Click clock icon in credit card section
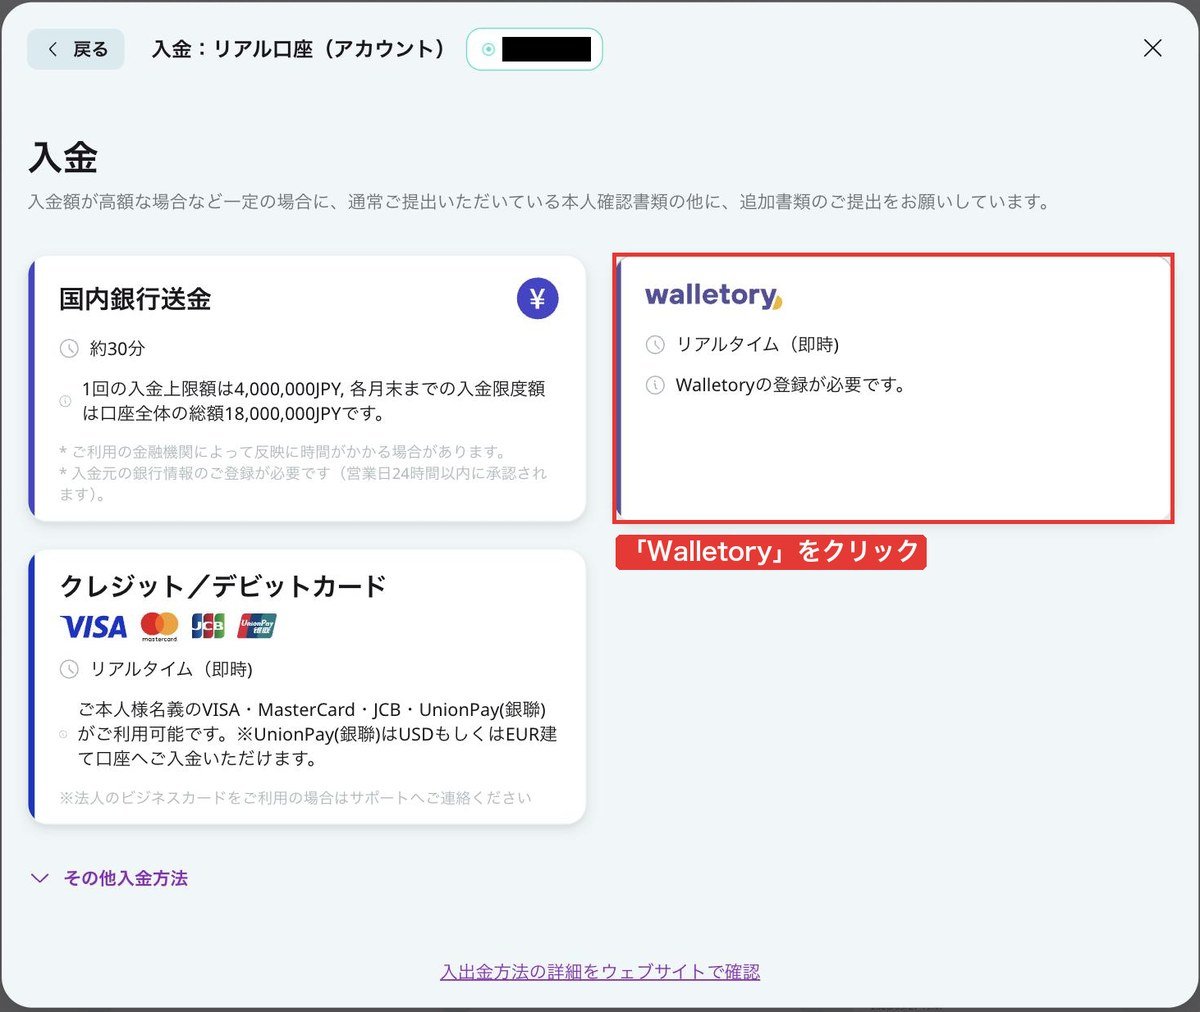The height and width of the screenshot is (1012, 1200). (x=69, y=669)
